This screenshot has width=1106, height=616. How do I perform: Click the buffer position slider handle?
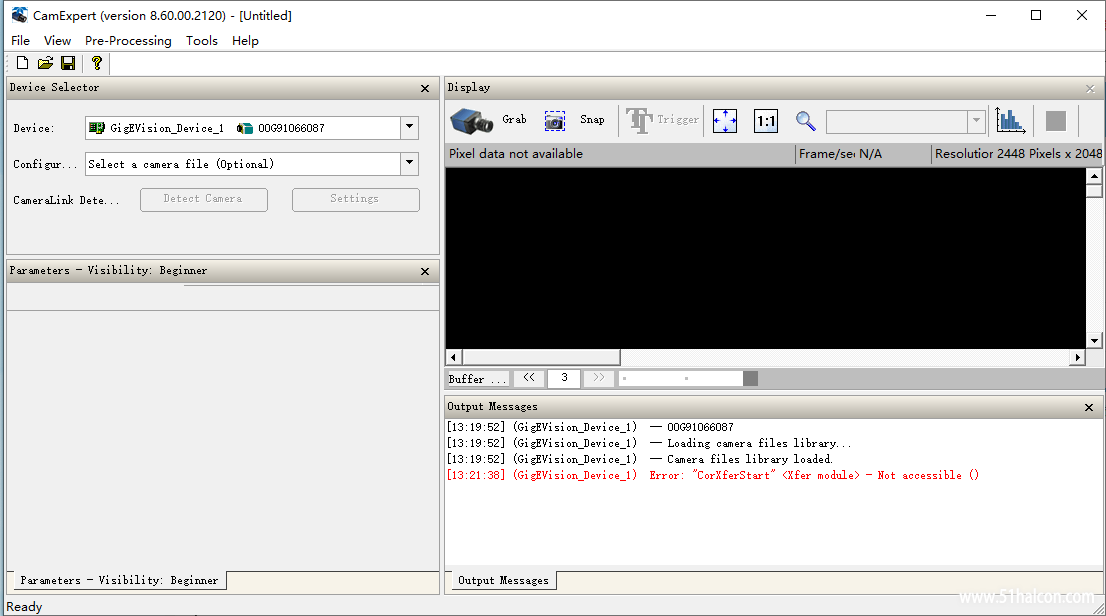[750, 379]
